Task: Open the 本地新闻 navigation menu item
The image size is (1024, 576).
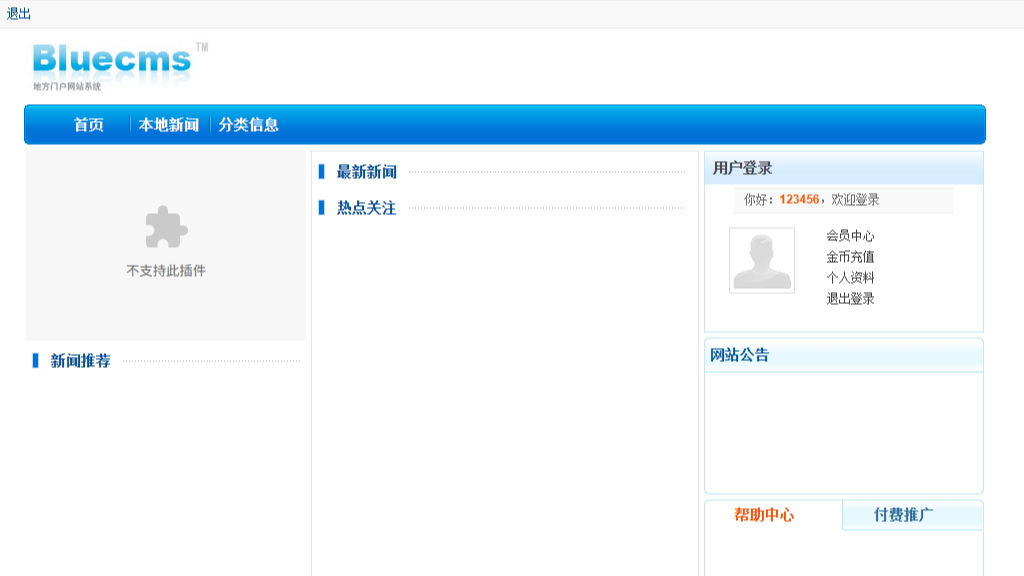Action: tap(167, 125)
